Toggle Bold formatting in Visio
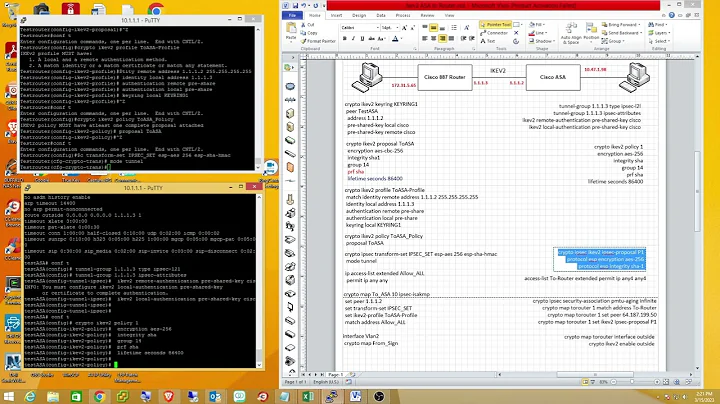 click(x=344, y=39)
